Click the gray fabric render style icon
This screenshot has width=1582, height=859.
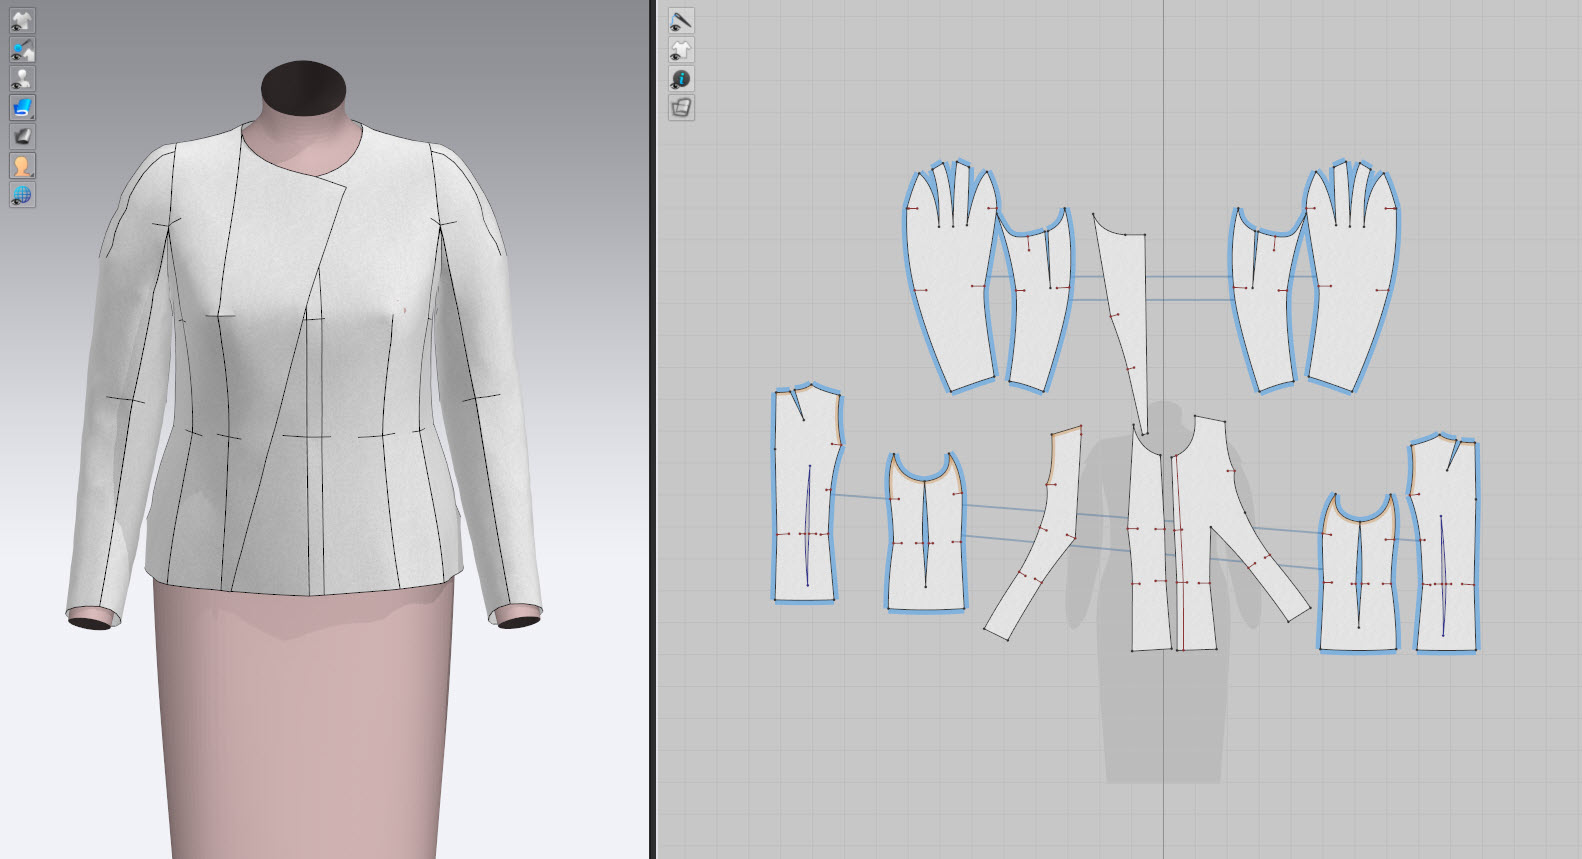[22, 136]
